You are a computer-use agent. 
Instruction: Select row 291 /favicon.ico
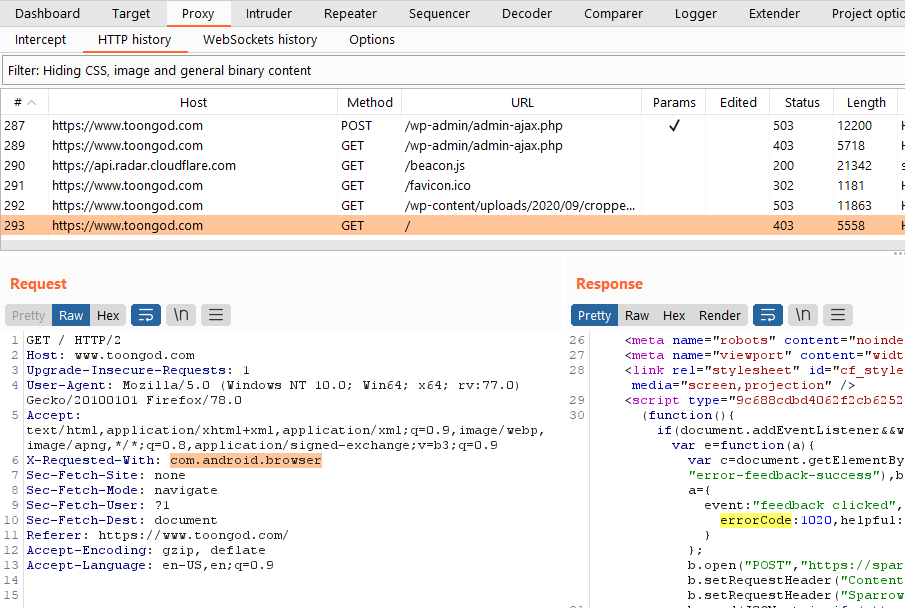(x=452, y=185)
